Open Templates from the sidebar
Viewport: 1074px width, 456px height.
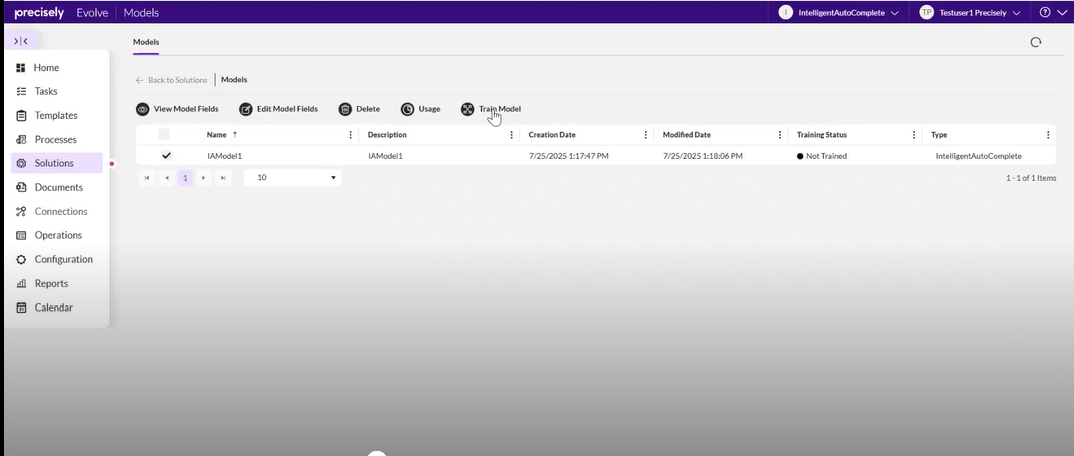[56, 116]
